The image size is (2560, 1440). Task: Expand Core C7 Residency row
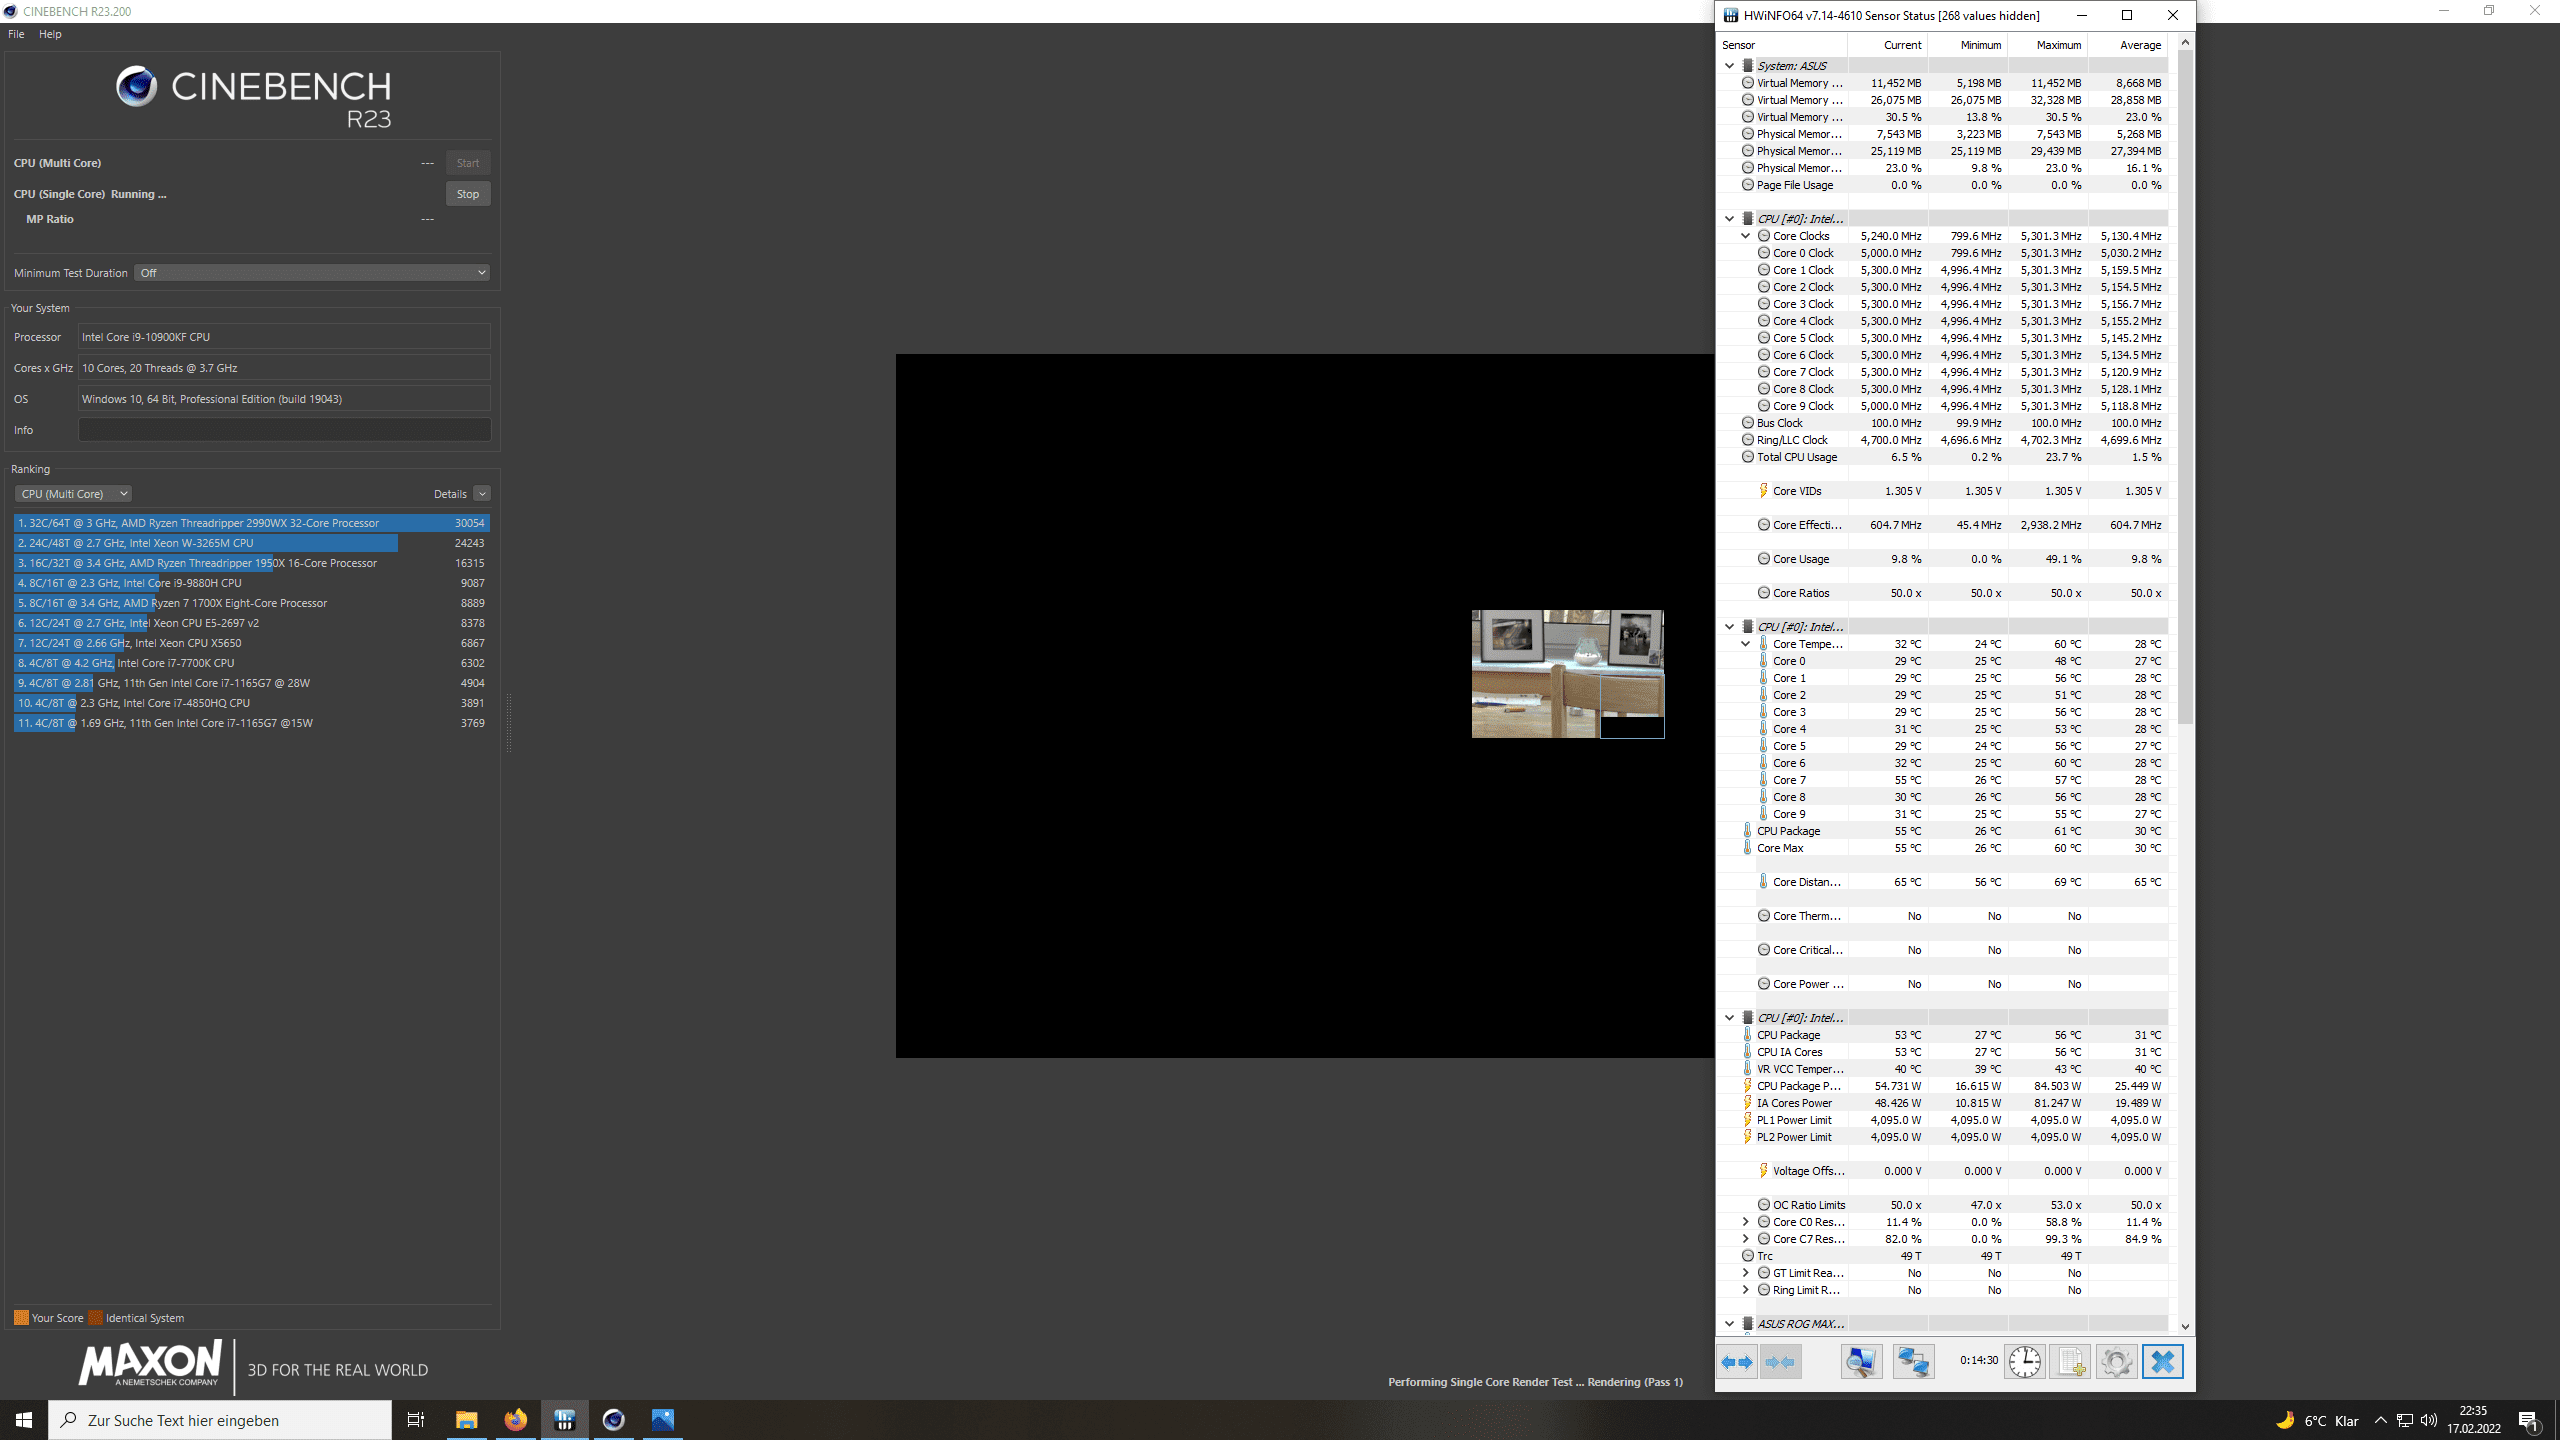1746,1239
